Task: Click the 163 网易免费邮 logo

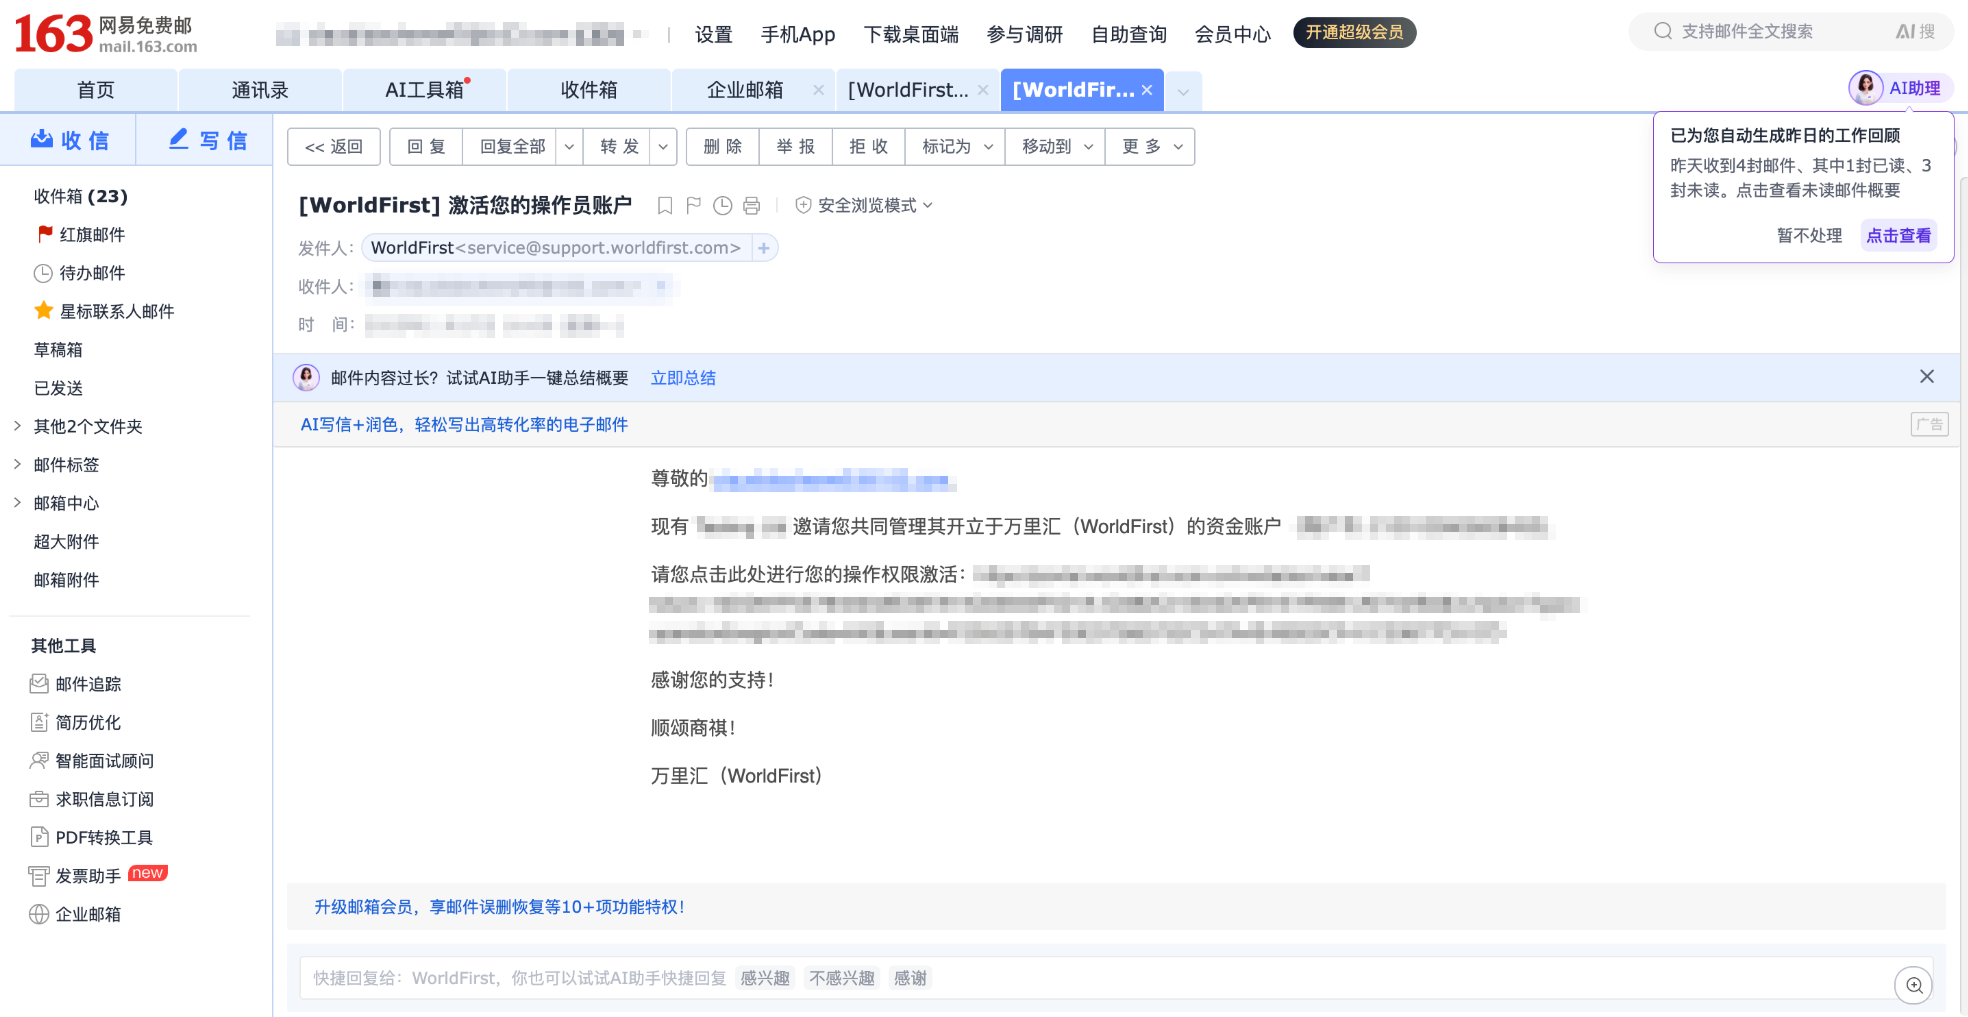Action: click(106, 34)
